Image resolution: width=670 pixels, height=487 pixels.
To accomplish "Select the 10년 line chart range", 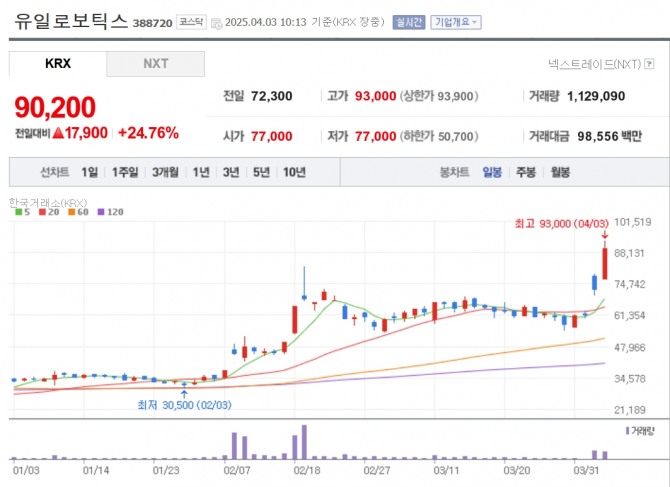I will [294, 172].
